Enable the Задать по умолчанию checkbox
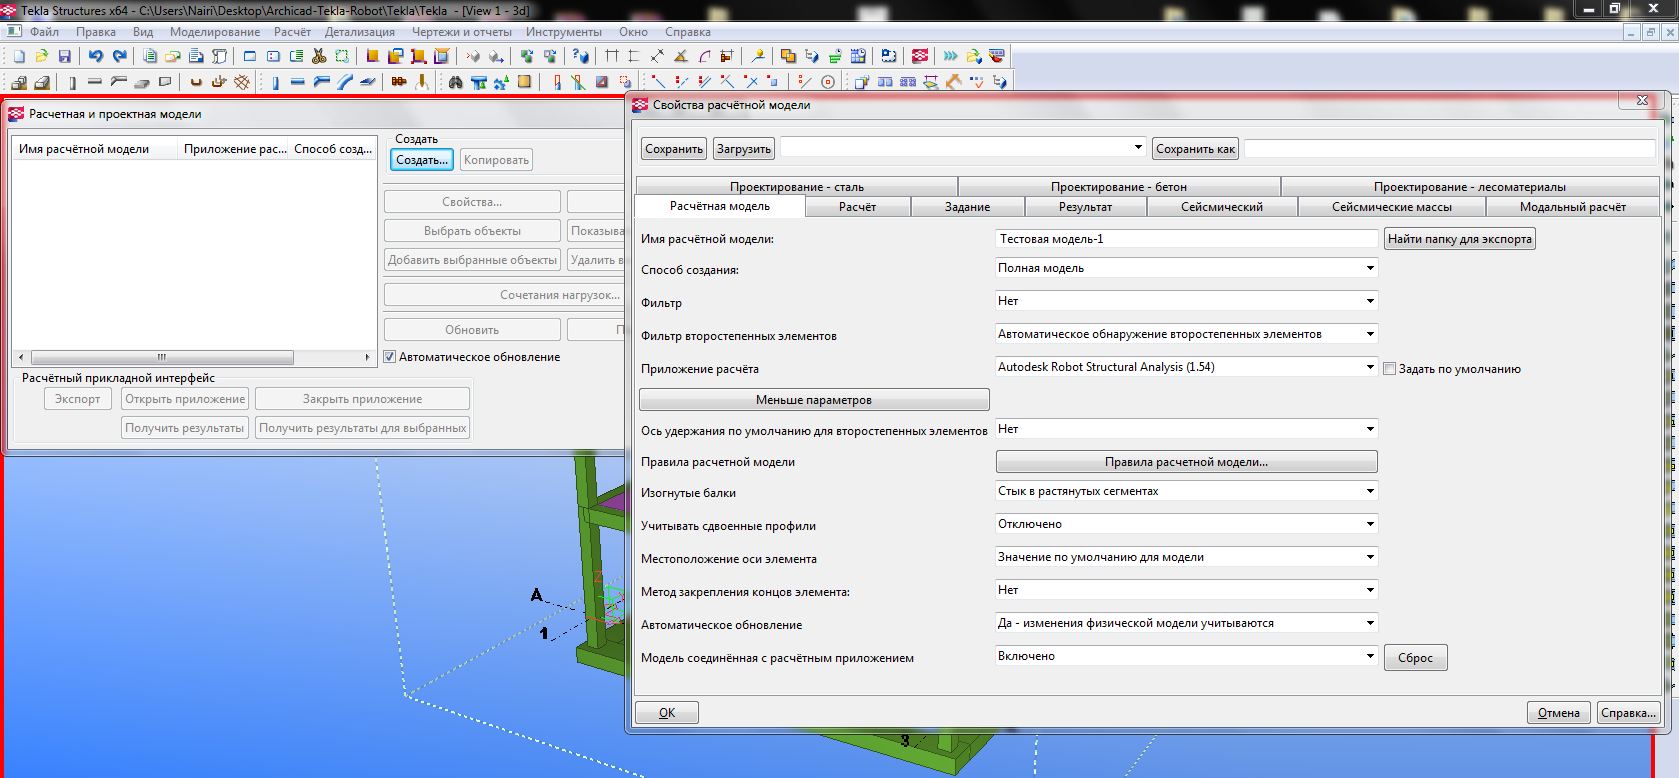 (1389, 369)
